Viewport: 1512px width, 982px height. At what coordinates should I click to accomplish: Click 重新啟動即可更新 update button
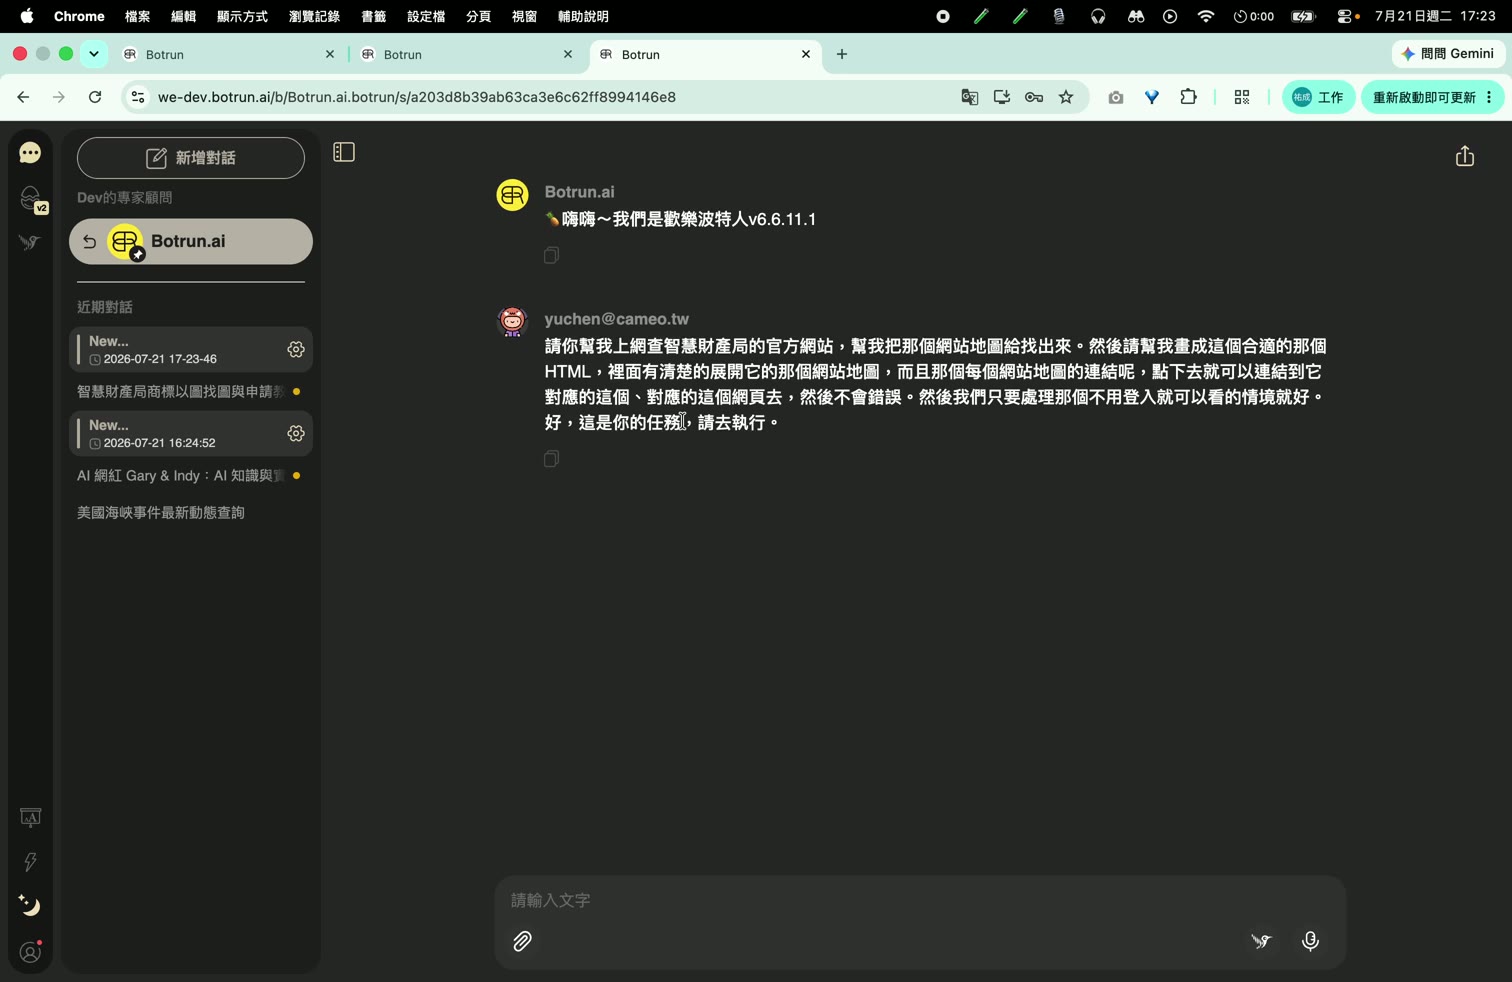click(1433, 97)
